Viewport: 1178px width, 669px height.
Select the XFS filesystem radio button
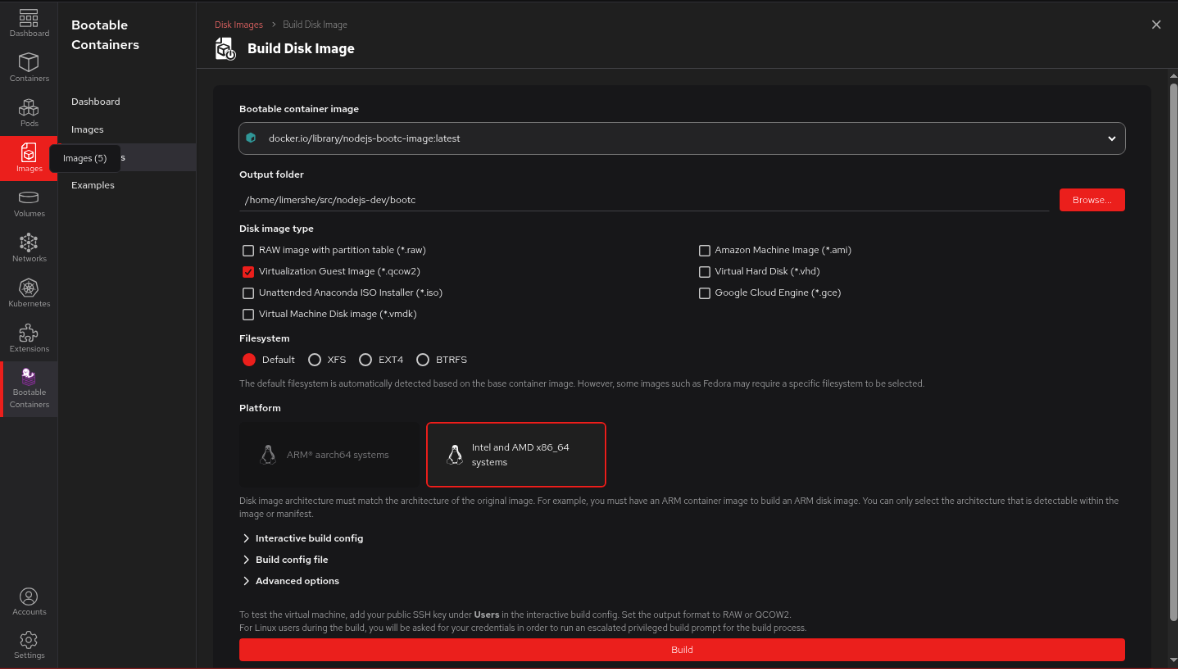pos(315,360)
